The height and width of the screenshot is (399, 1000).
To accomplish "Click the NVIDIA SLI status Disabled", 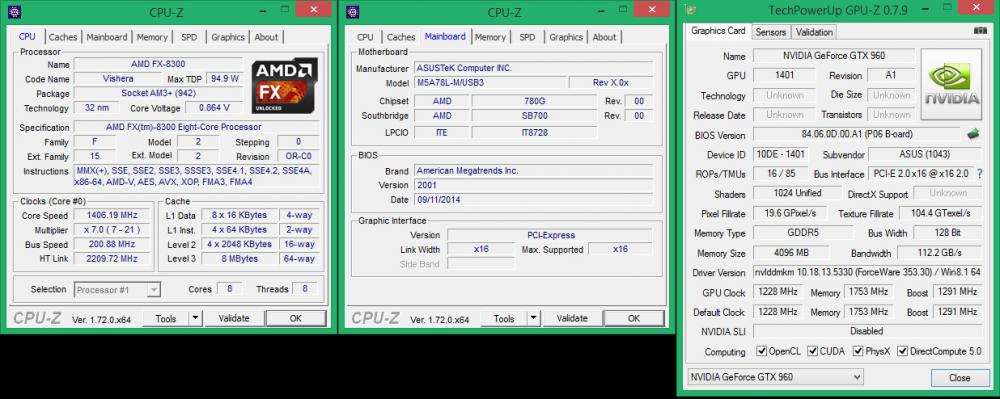I will pos(867,331).
